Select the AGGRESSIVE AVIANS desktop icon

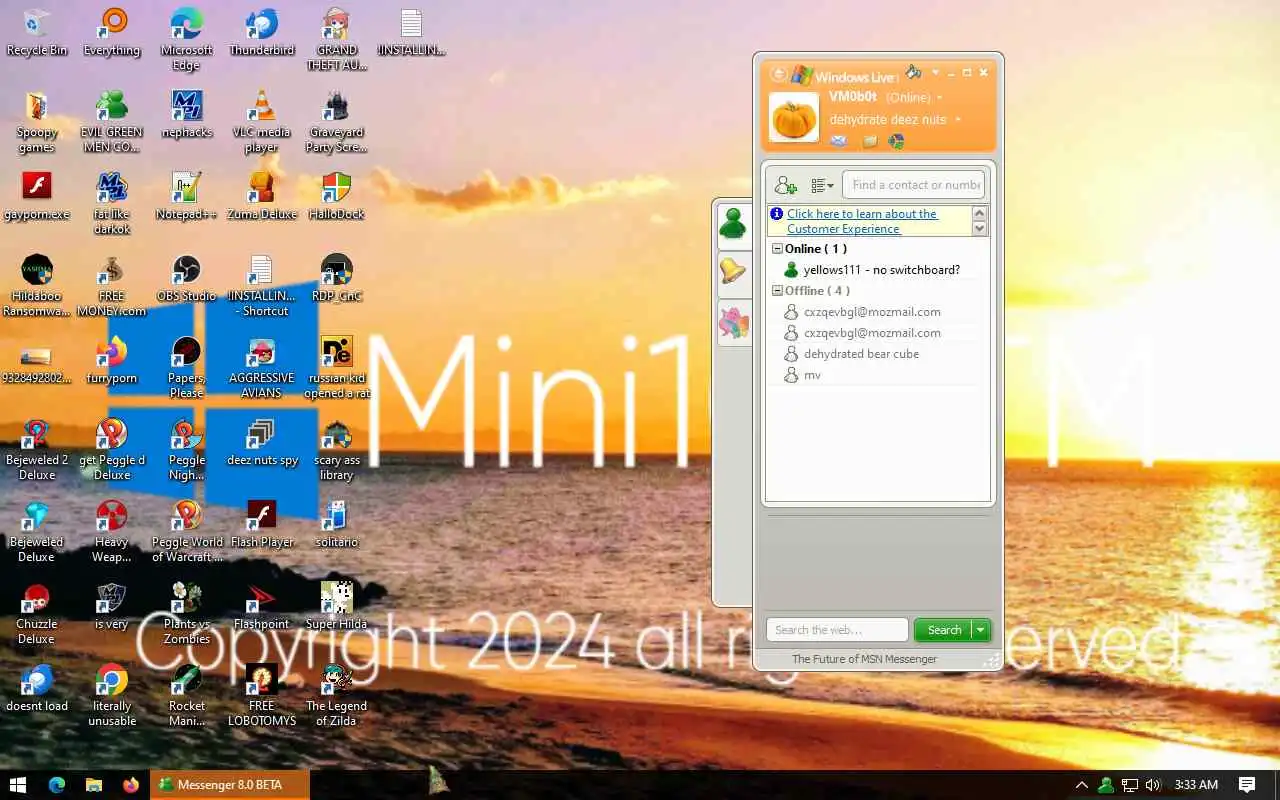[262, 367]
